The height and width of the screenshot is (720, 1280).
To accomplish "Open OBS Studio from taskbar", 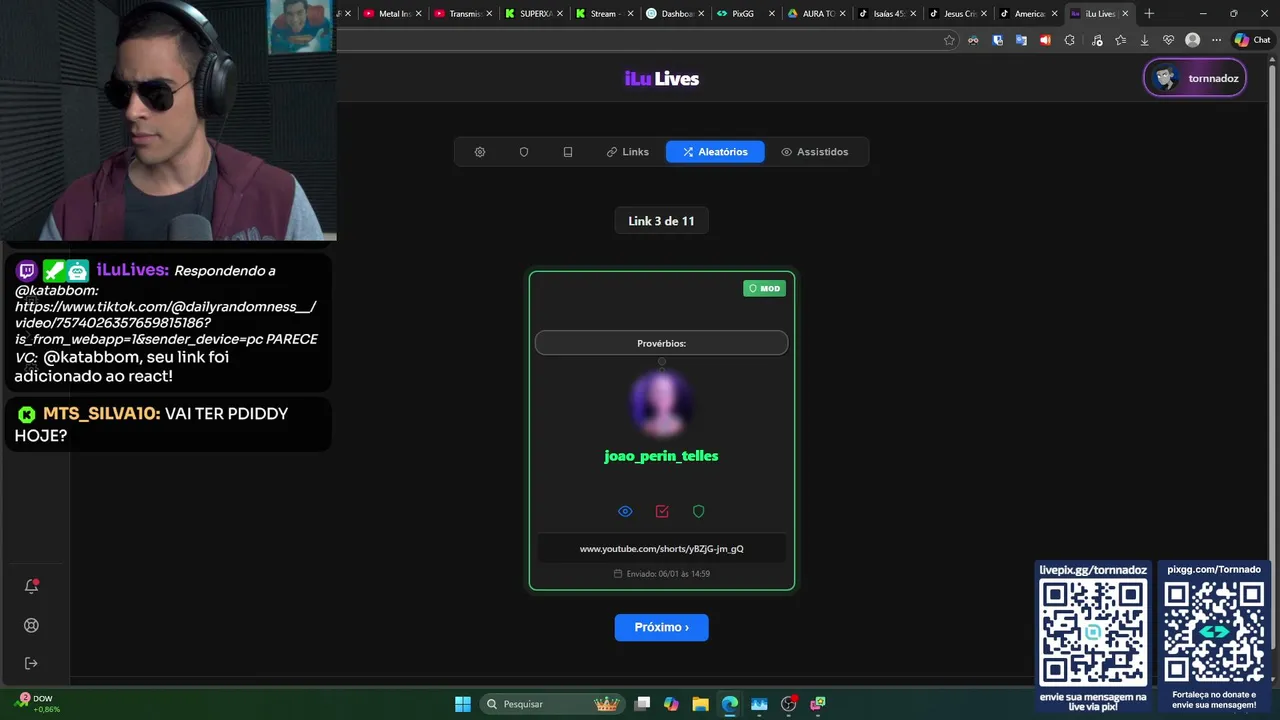I will [789, 704].
